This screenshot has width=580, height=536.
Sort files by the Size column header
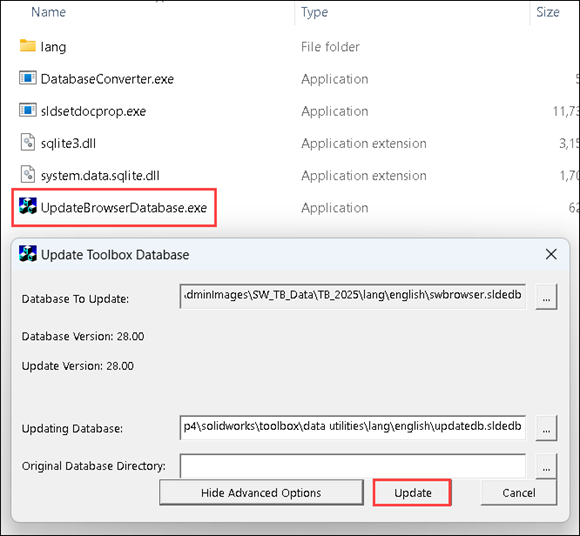point(548,12)
